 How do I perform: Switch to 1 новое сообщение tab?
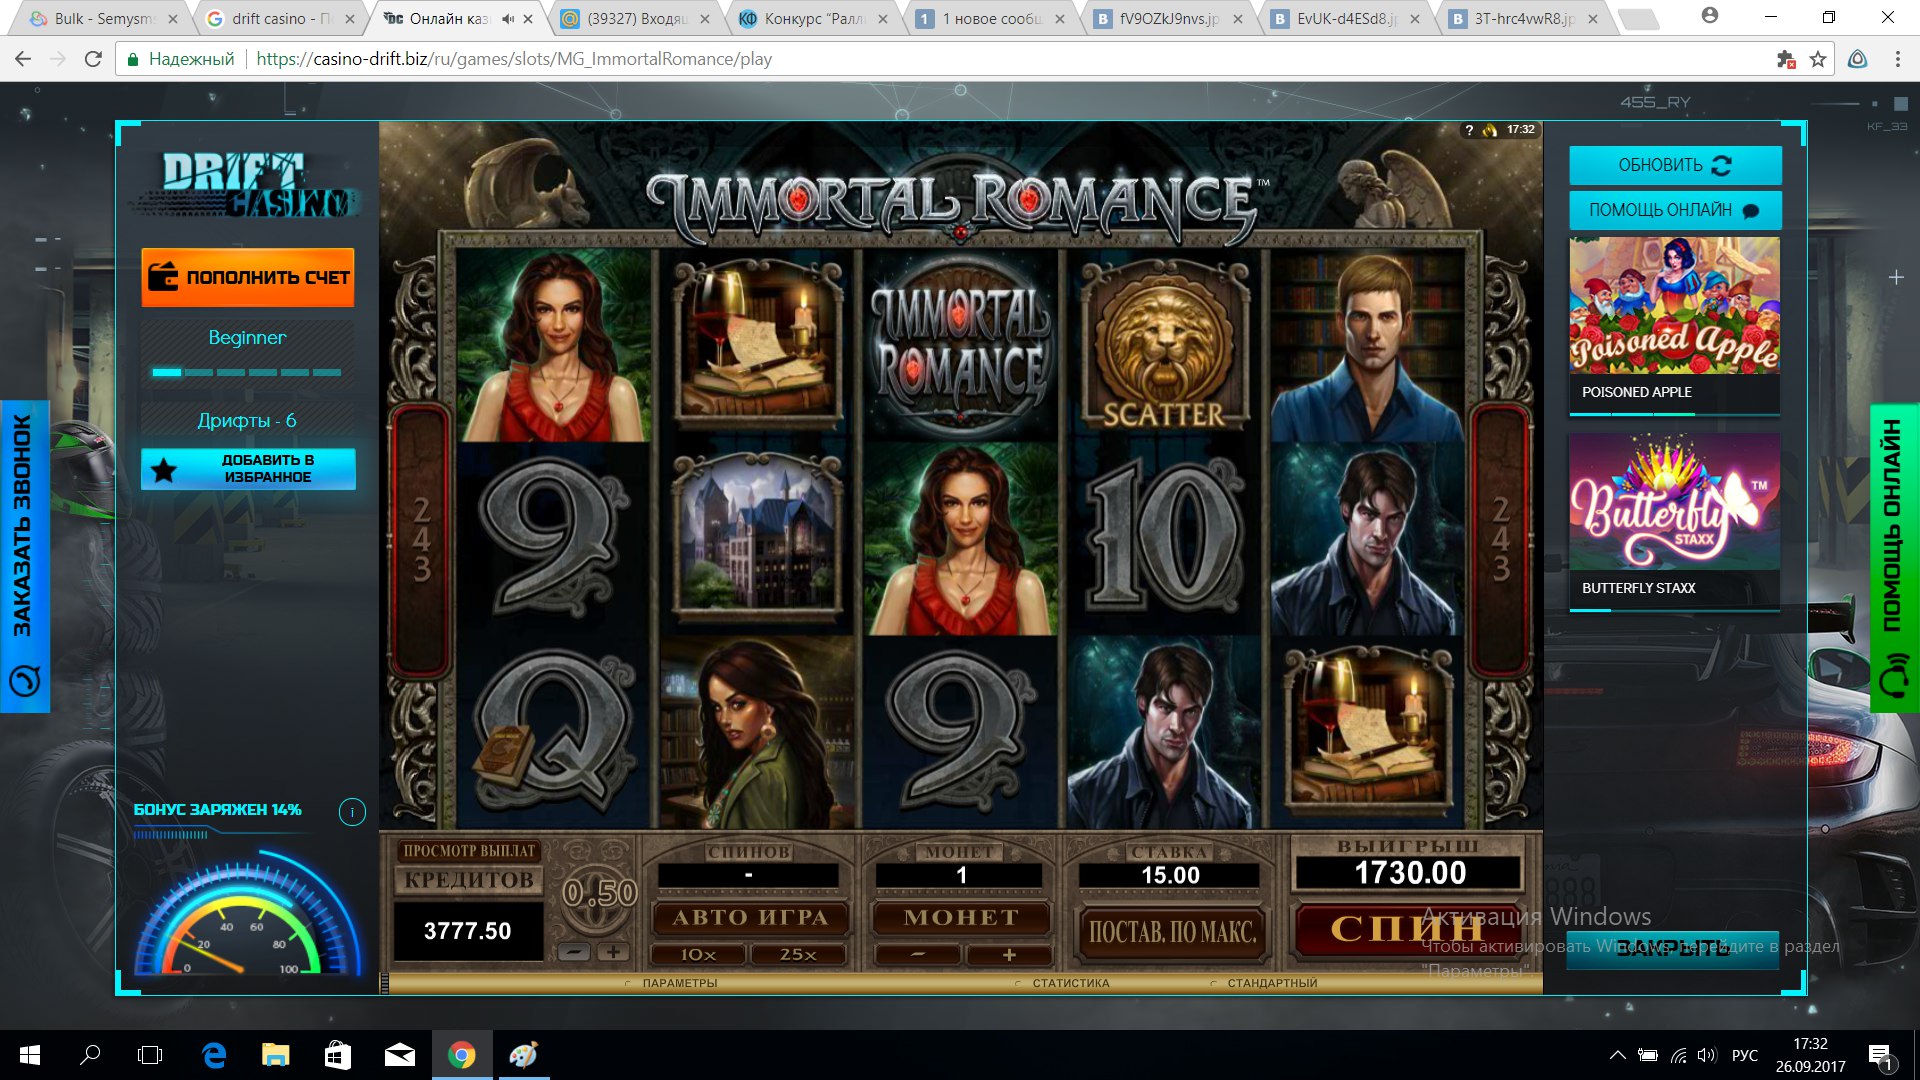coord(992,18)
